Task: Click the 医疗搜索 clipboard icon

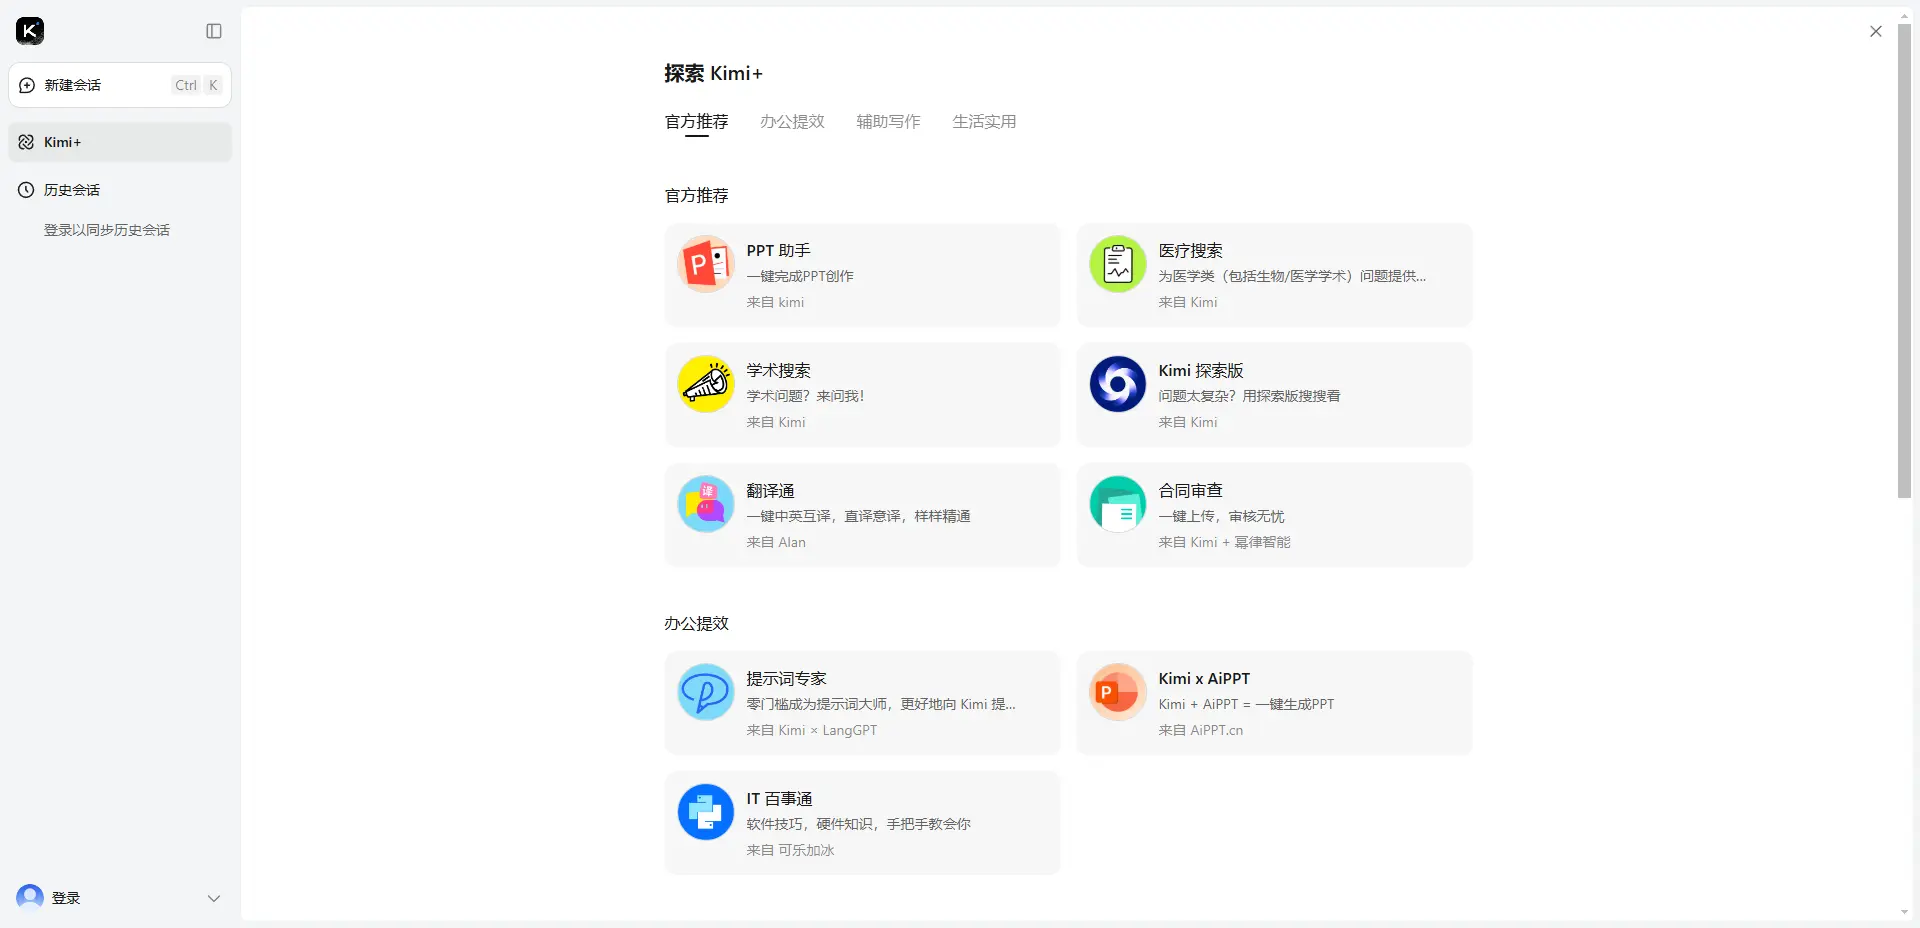Action: (x=1118, y=264)
